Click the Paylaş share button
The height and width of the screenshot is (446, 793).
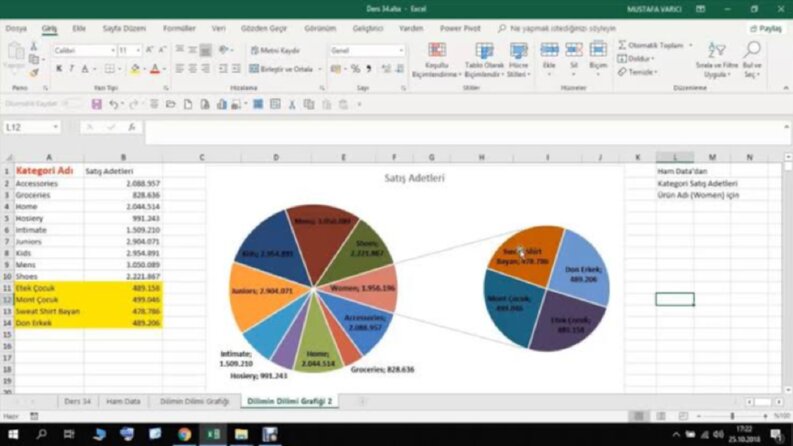(766, 29)
